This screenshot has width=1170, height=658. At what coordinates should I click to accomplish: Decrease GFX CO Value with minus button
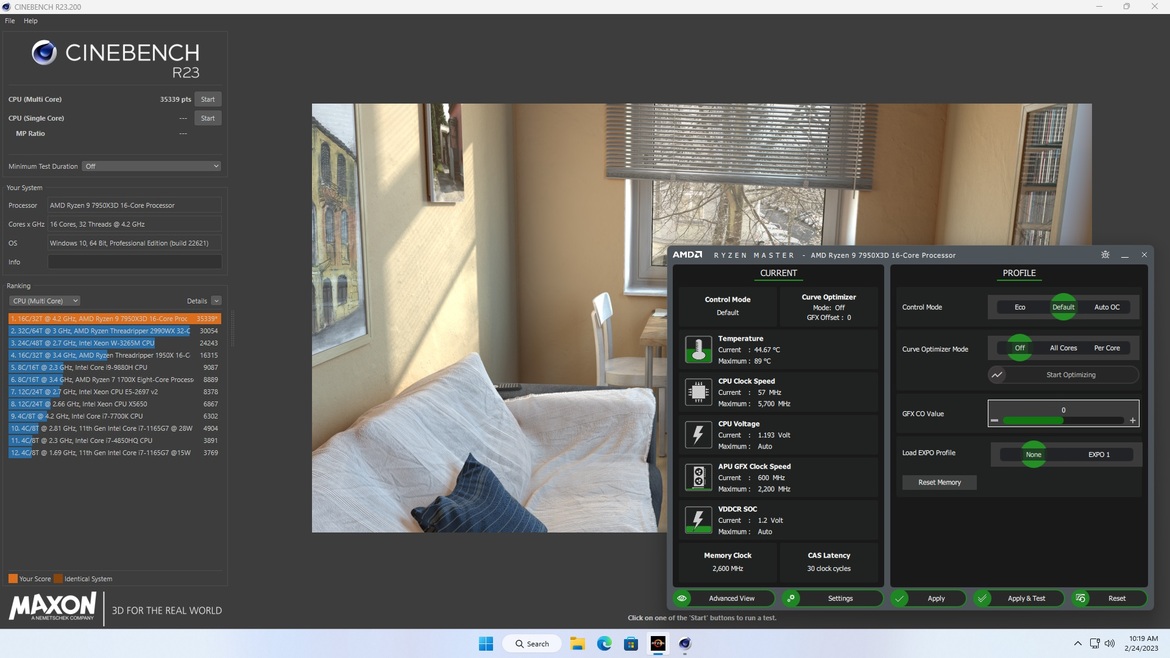click(x=994, y=421)
